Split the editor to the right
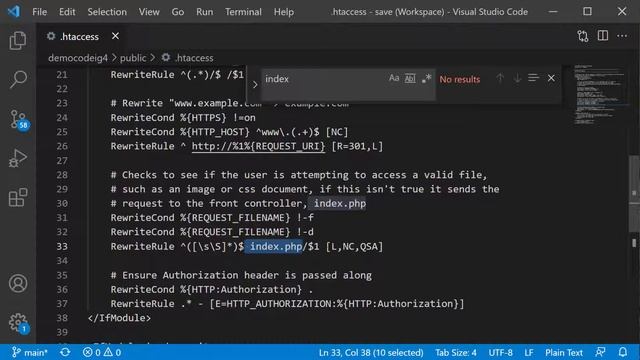 pos(602,36)
